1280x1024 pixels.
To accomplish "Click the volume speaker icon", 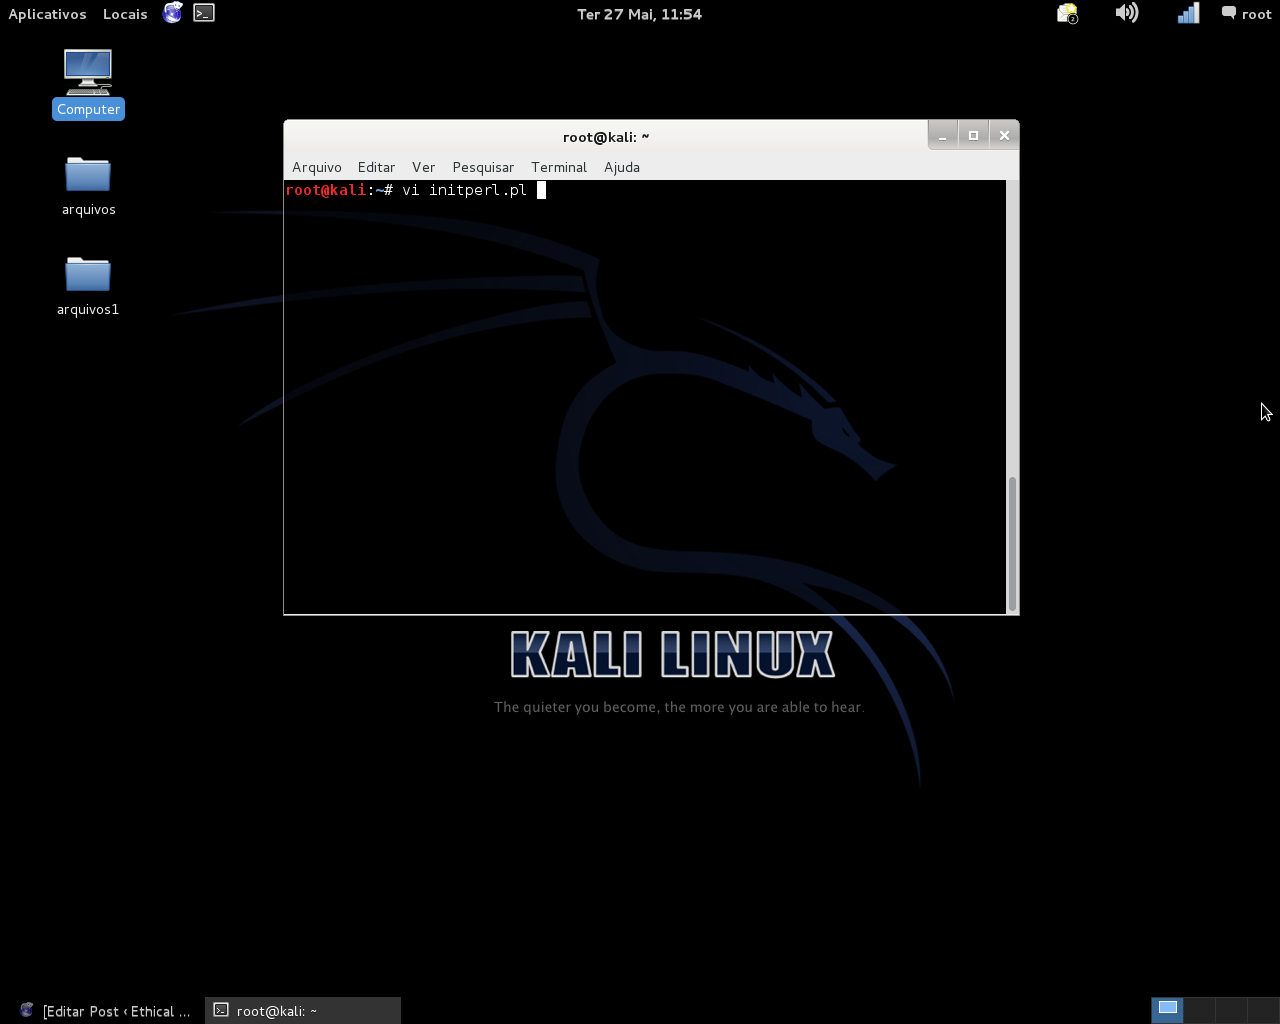I will tap(1127, 13).
